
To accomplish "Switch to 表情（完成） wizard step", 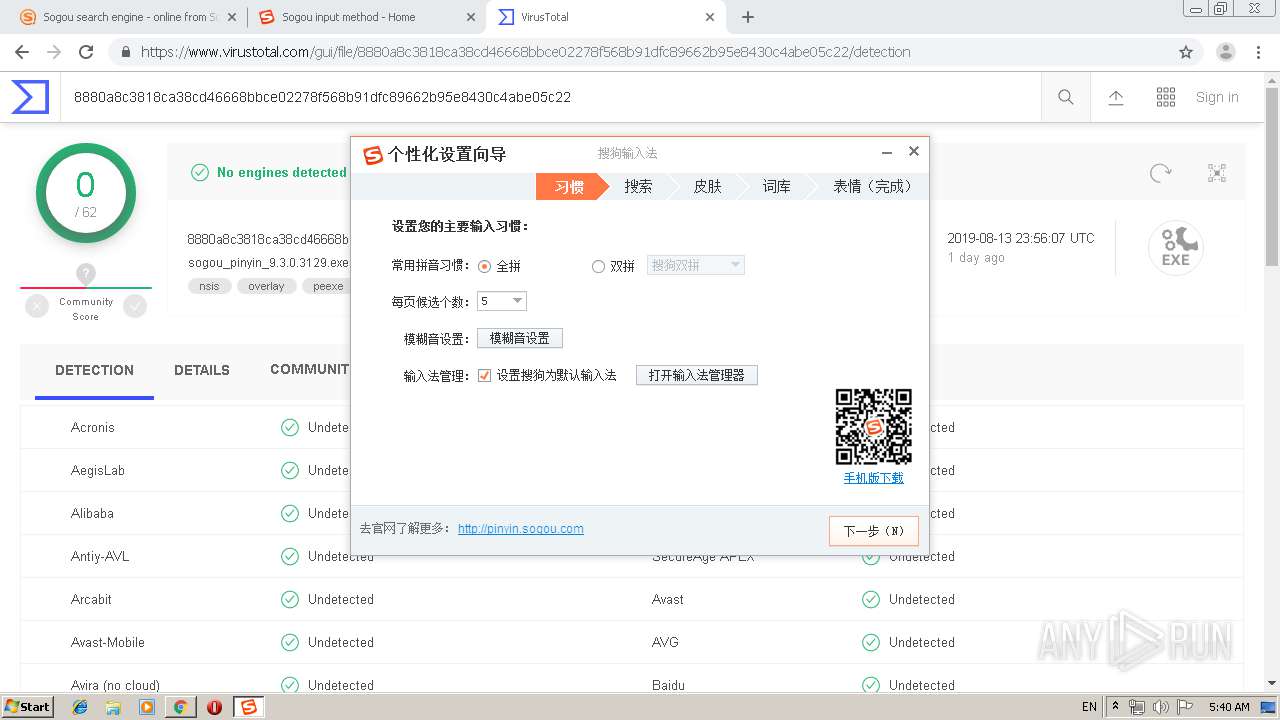I will pyautogui.click(x=872, y=187).
